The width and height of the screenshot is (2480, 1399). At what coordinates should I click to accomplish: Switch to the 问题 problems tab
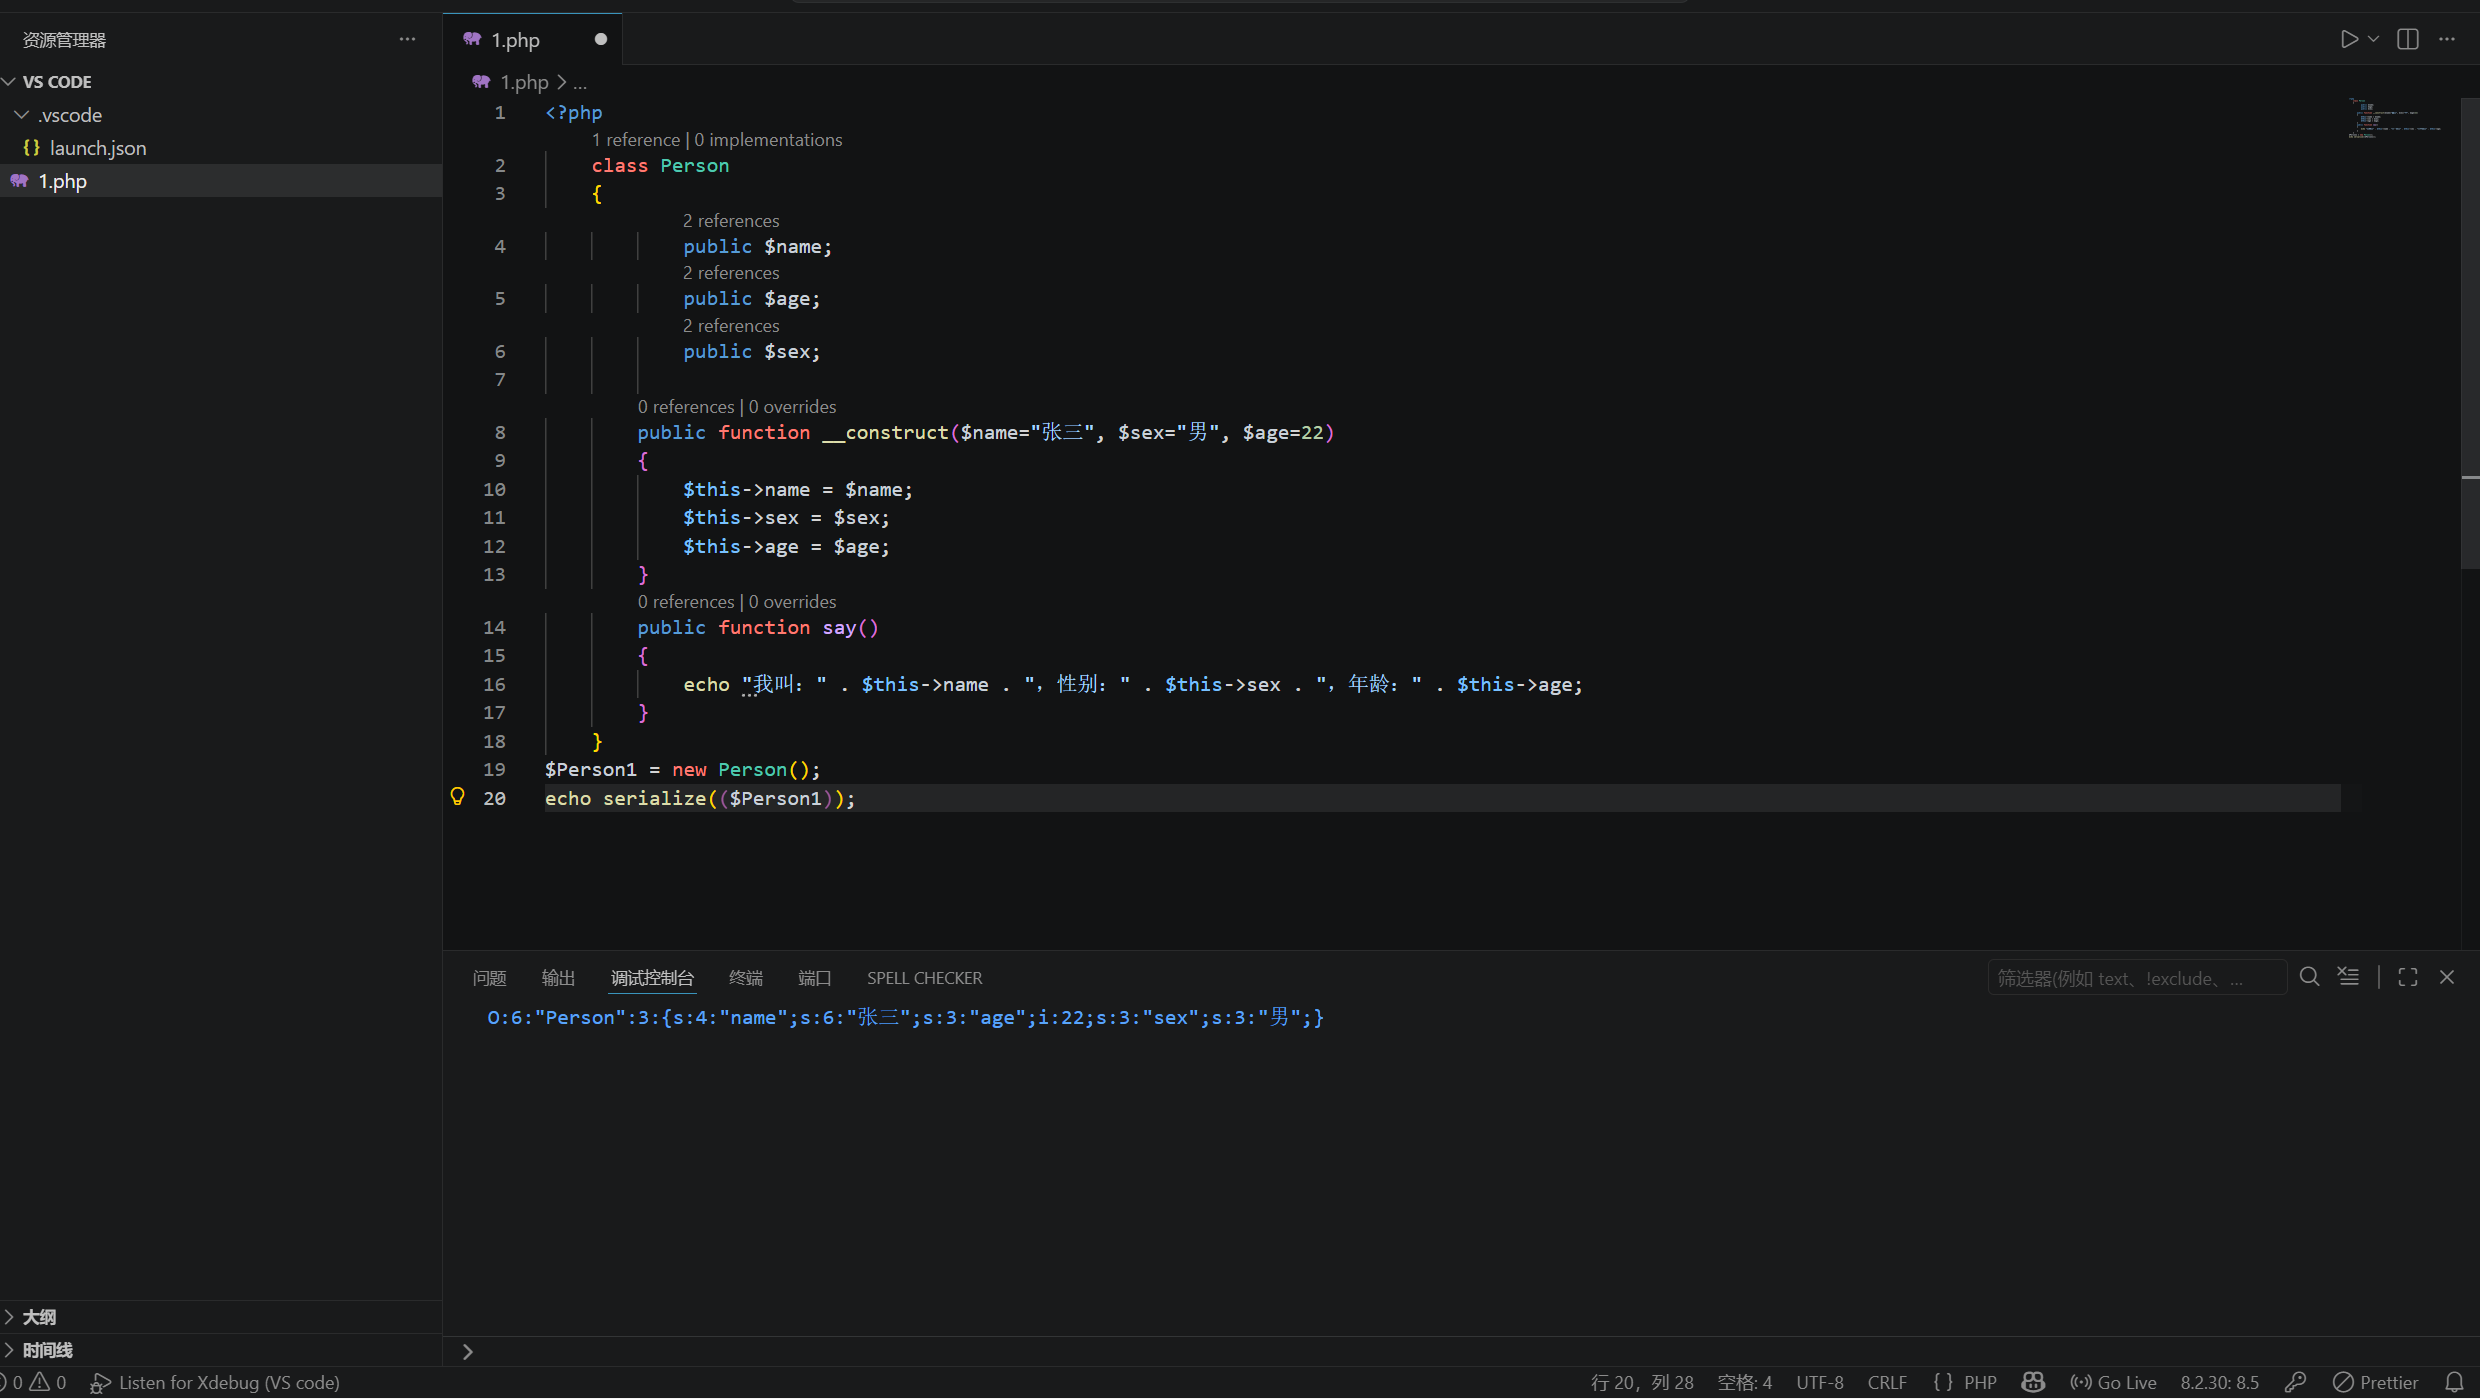(x=489, y=978)
